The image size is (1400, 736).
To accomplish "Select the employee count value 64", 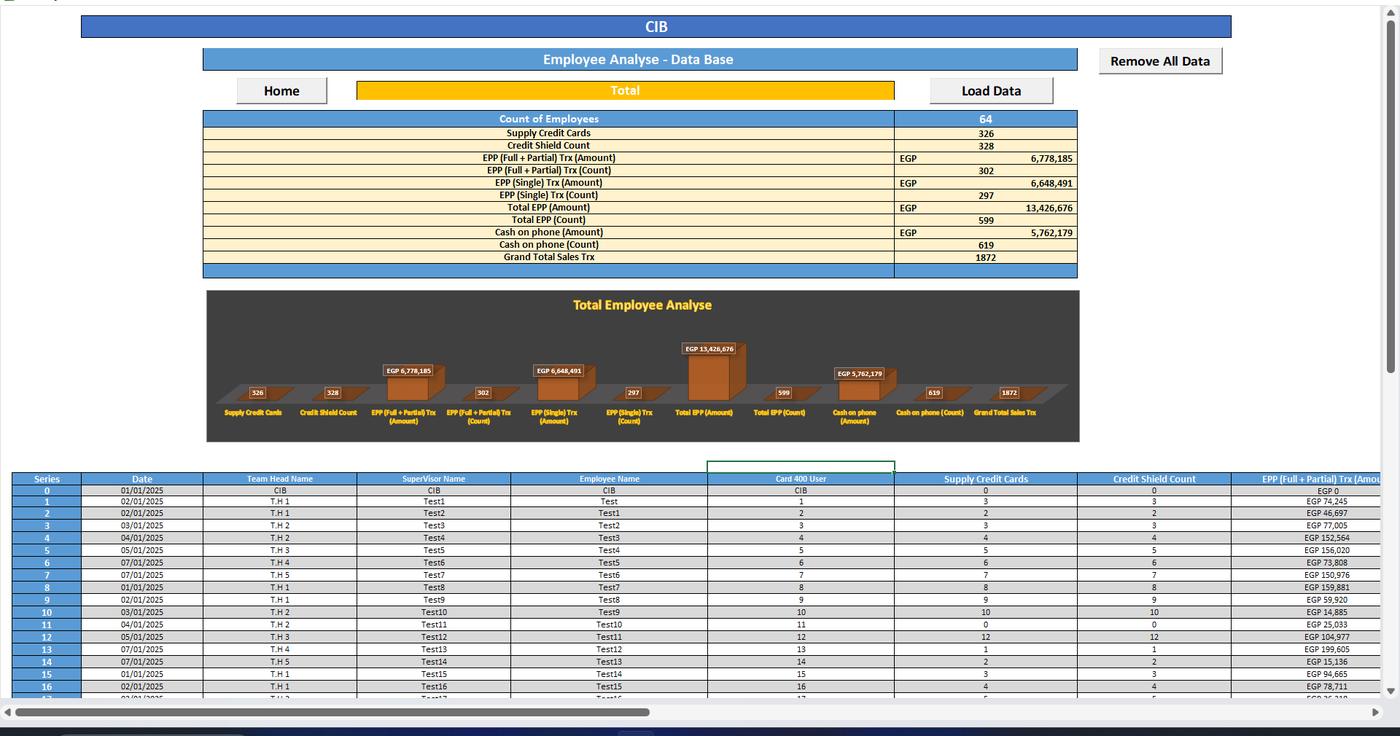I will click(986, 119).
